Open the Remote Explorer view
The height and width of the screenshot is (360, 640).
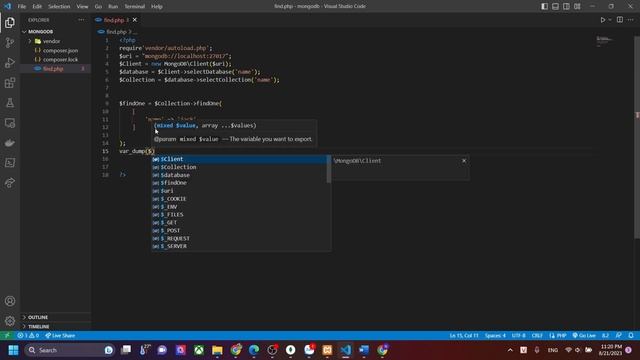coord(10,123)
